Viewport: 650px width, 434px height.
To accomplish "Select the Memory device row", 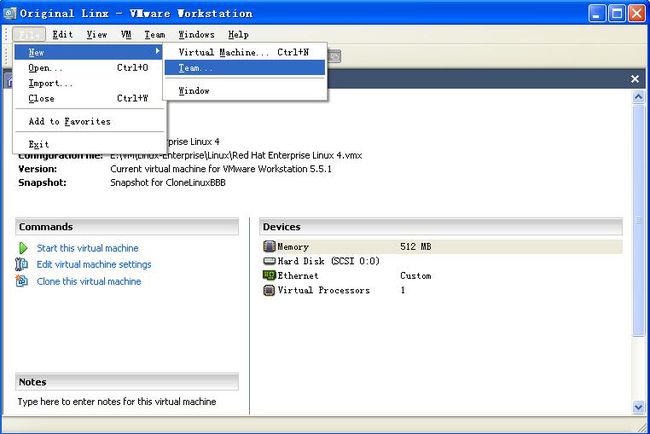I will (x=441, y=247).
